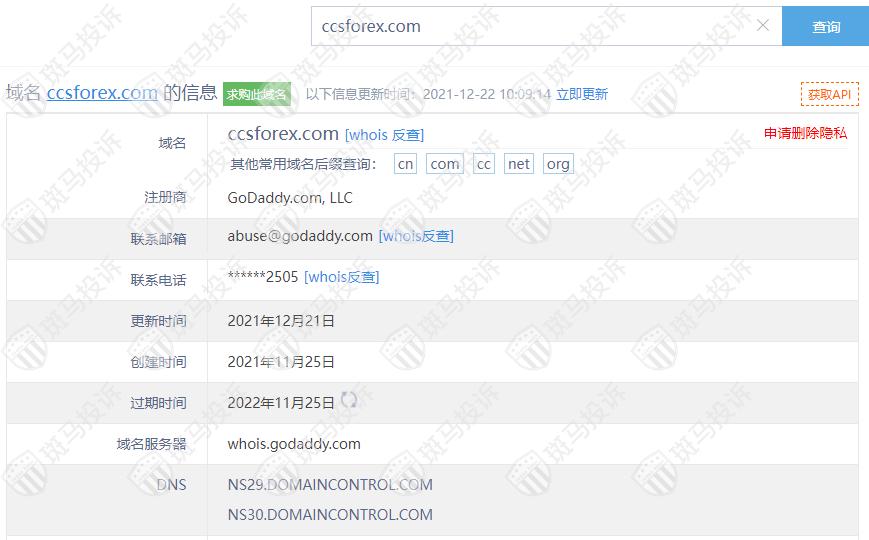Click the 立即更新 link
This screenshot has height=540, width=869.
point(582,94)
